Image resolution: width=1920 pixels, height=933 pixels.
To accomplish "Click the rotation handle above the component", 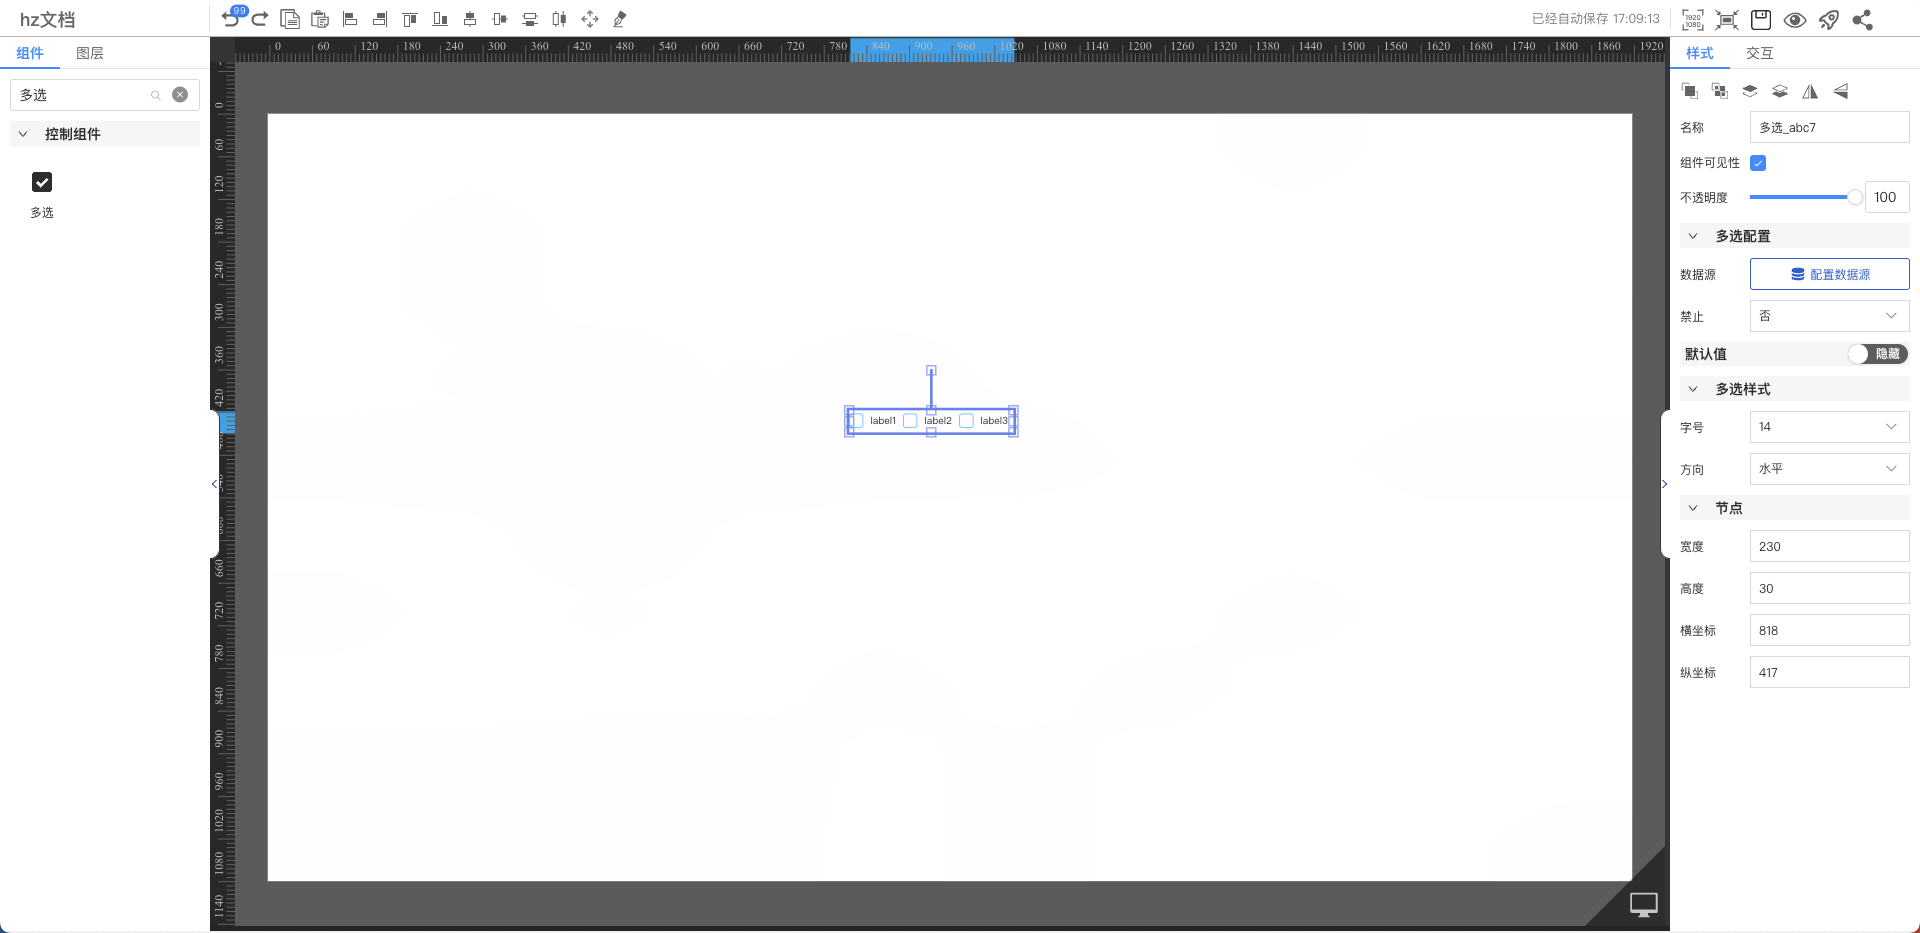I will click(931, 370).
